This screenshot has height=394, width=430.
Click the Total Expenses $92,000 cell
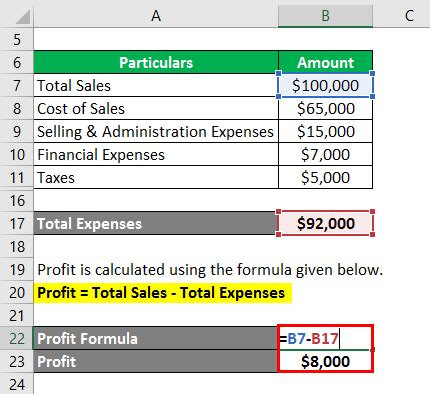tap(325, 223)
